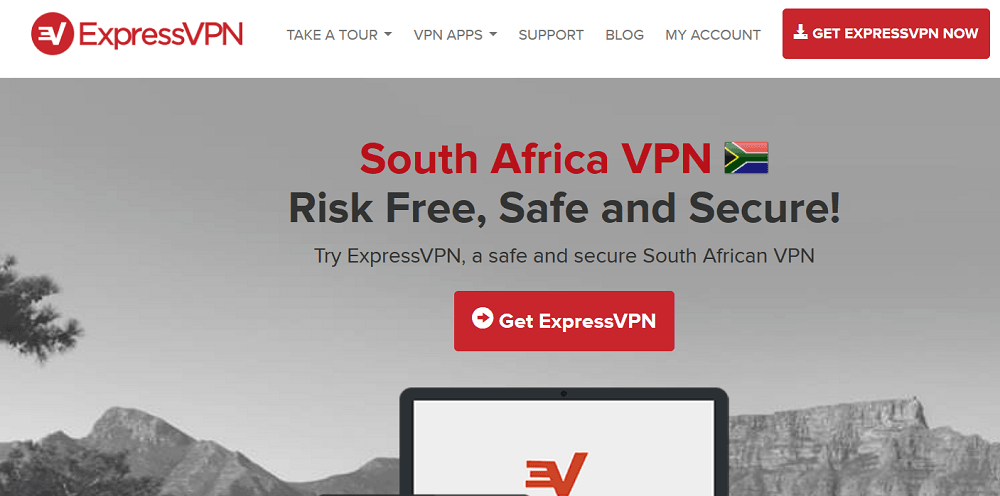The height and width of the screenshot is (496, 1000).
Task: Expand the Take a Tour dropdown arrow
Action: 388,34
